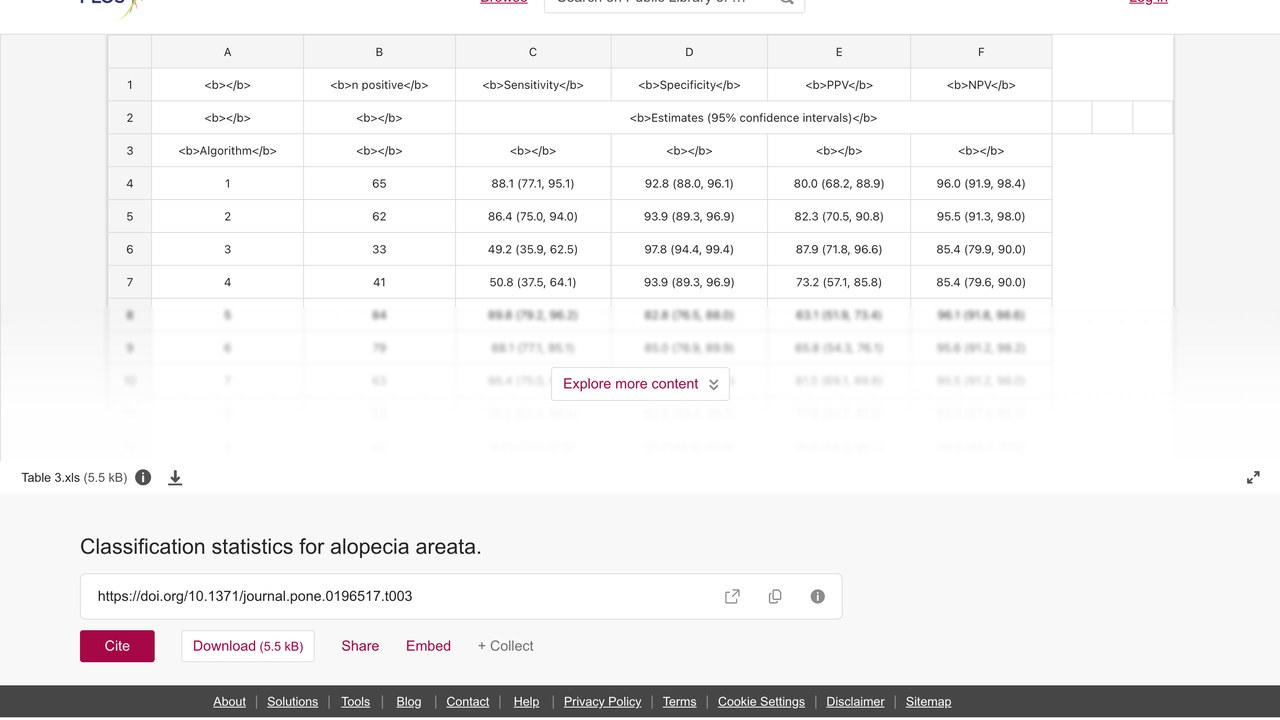The image size is (1280, 720).
Task: Open the About footer link
Action: [229, 702]
